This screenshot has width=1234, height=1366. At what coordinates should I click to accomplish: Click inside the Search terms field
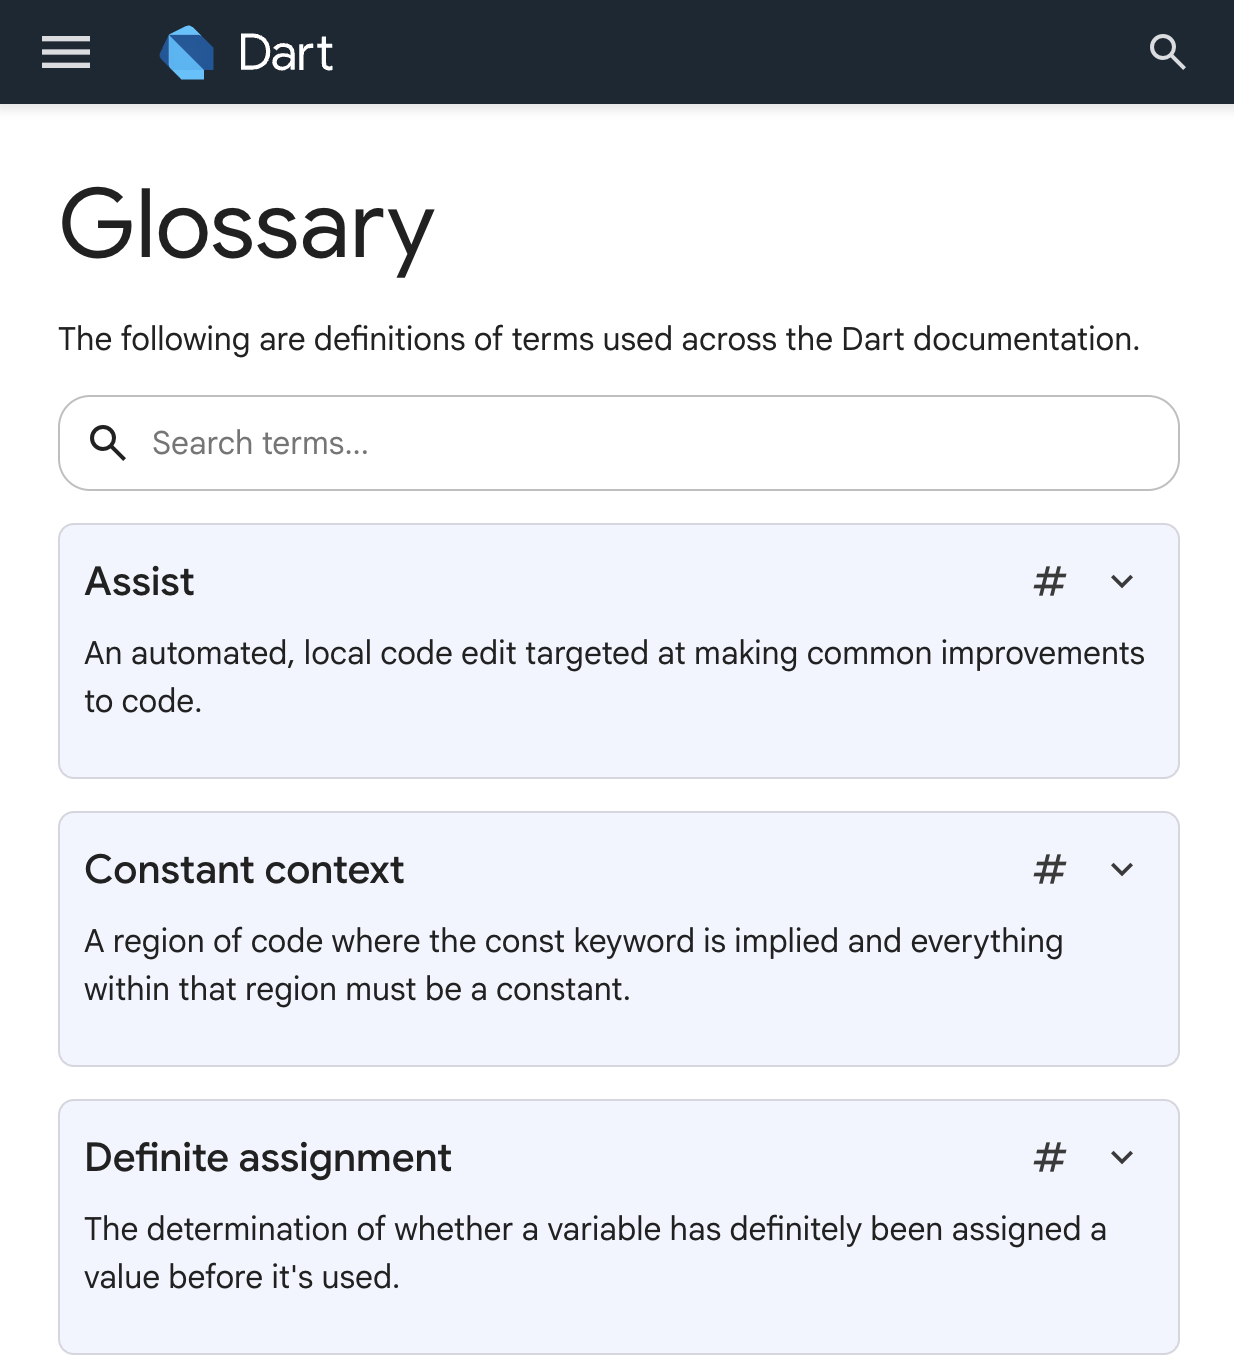[x=400, y=443]
